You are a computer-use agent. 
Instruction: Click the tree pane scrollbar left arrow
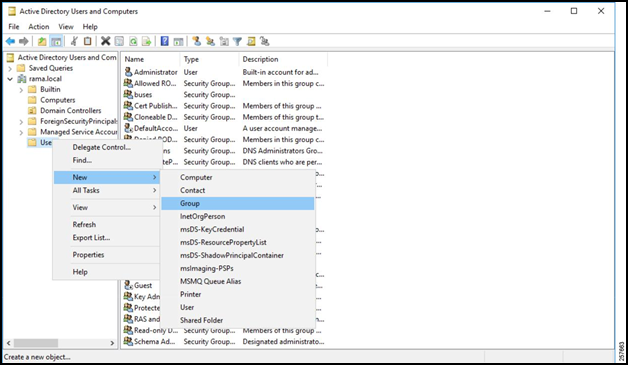tap(9, 343)
